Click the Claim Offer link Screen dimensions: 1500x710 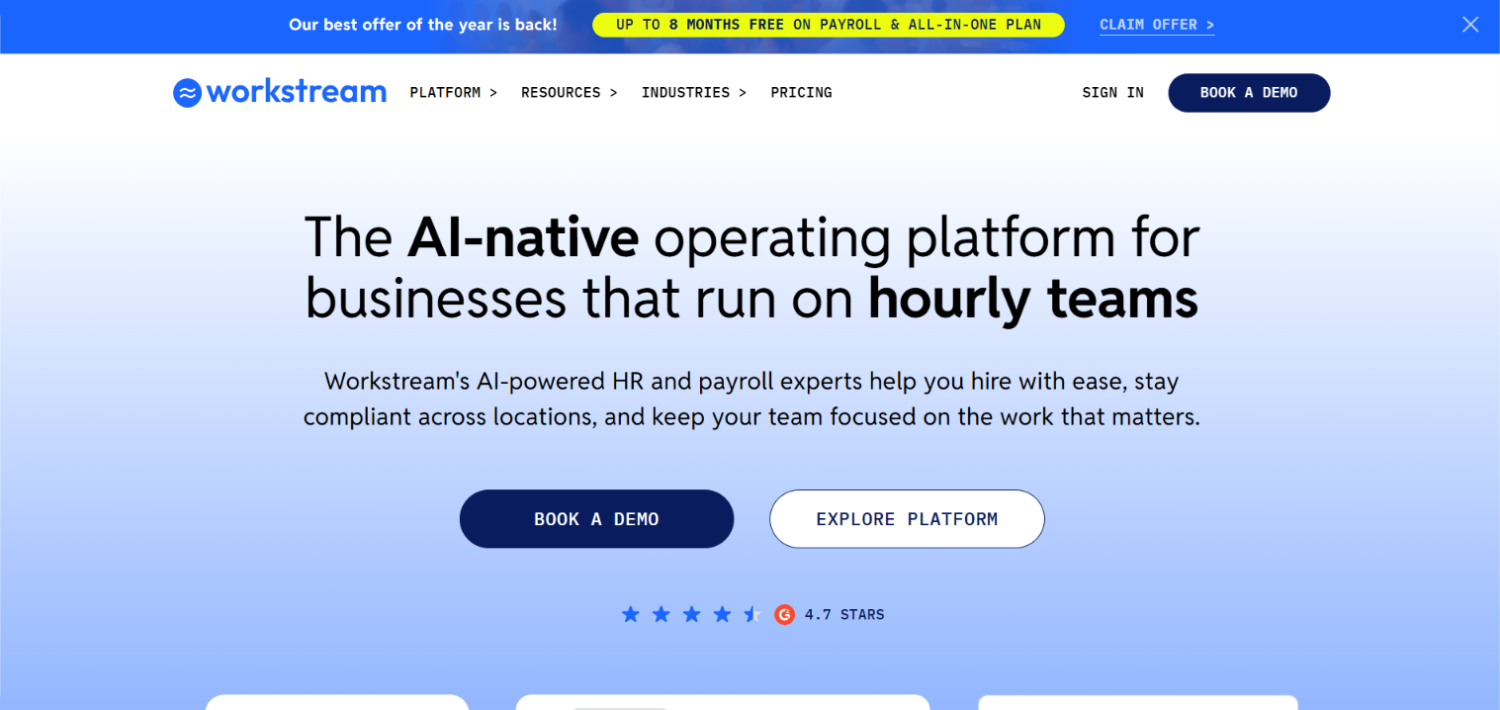tap(1157, 25)
